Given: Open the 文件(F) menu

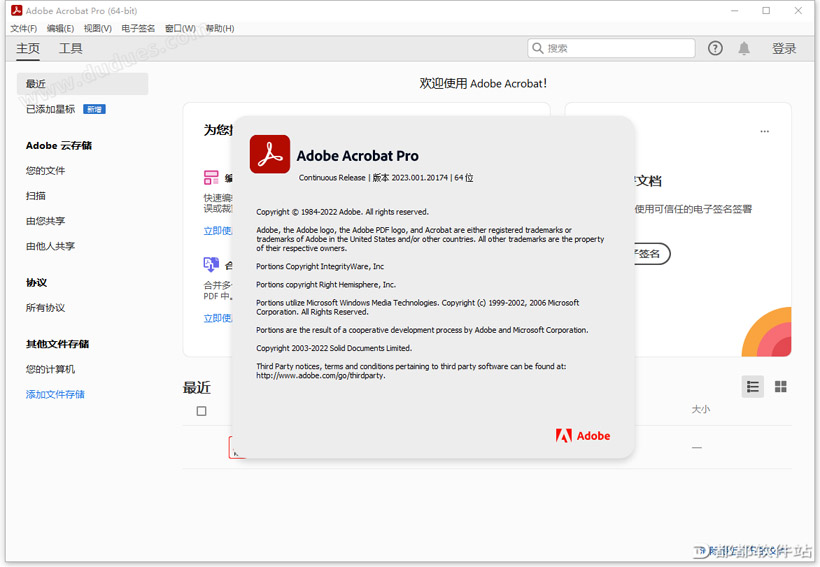Looking at the screenshot, I should (24, 28).
